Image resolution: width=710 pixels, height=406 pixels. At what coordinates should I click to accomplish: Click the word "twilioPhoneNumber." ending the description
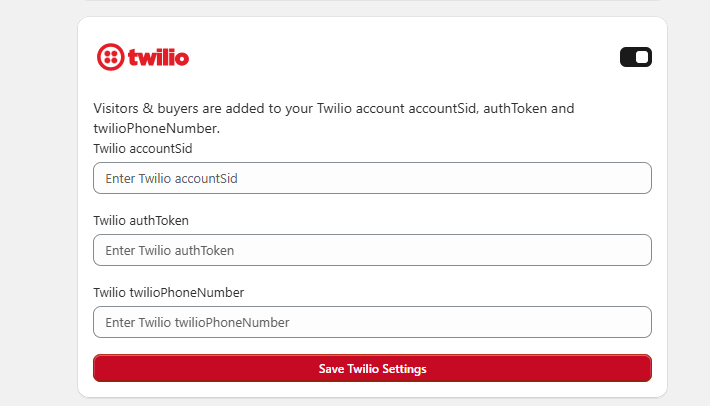[x=156, y=129]
